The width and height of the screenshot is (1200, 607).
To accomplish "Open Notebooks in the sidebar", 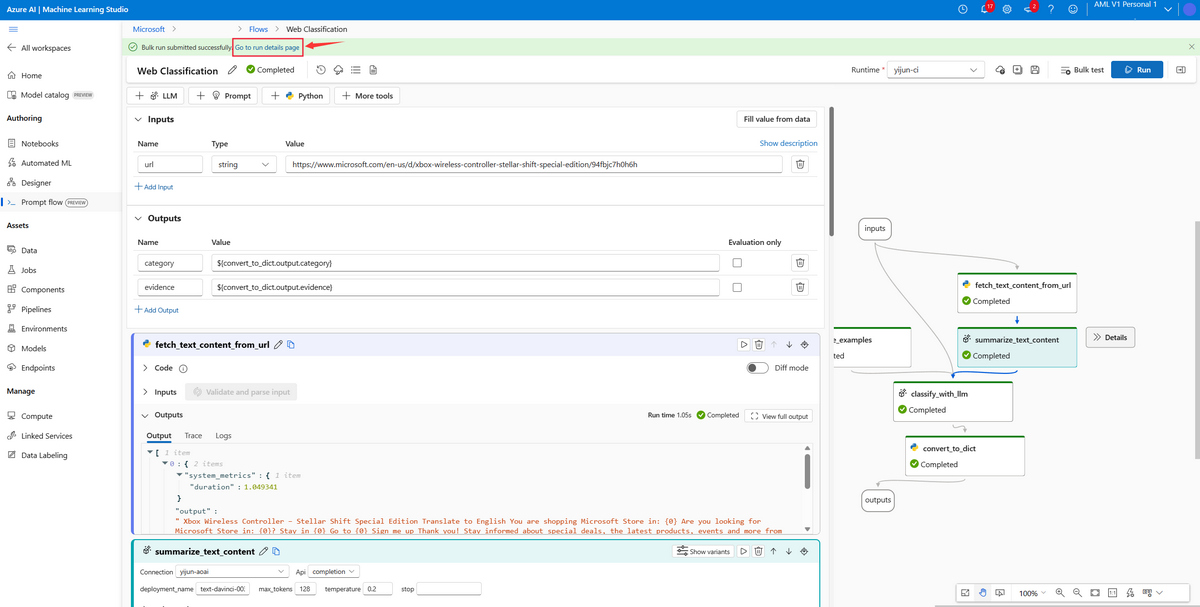I will click(x=40, y=143).
